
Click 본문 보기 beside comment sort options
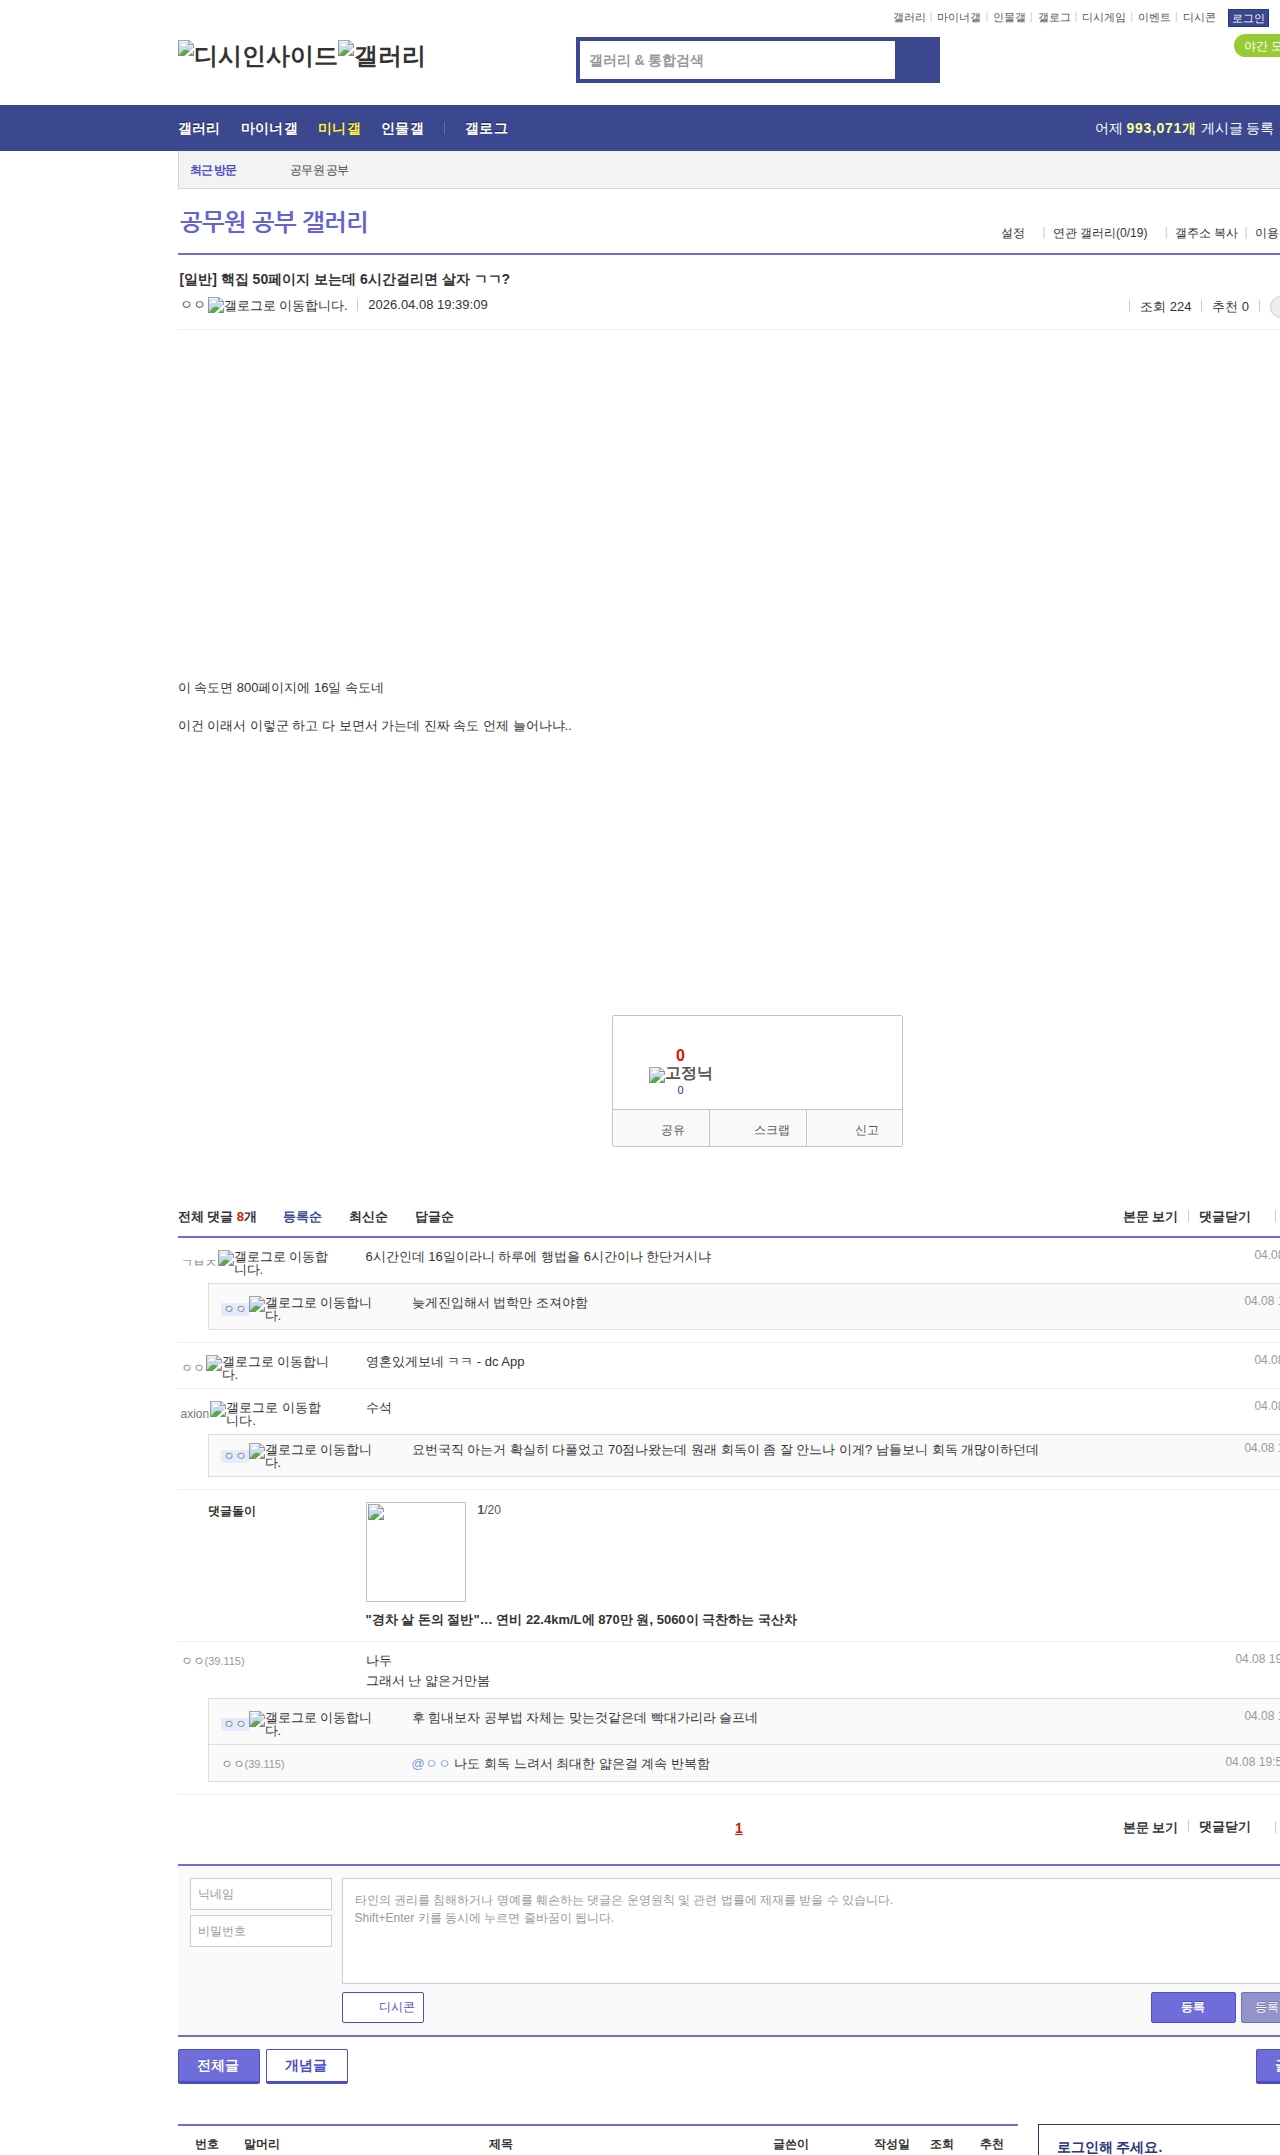(1150, 1217)
